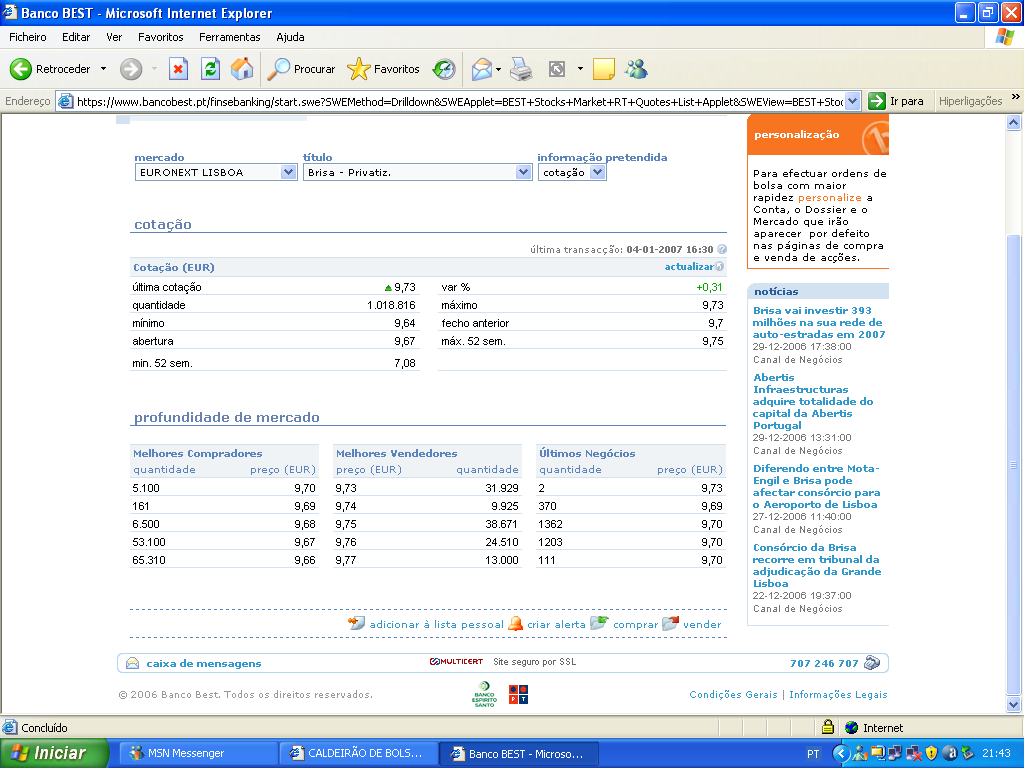
Task: Click the vertical scrollbar up arrow
Action: pyautogui.click(x=1014, y=122)
